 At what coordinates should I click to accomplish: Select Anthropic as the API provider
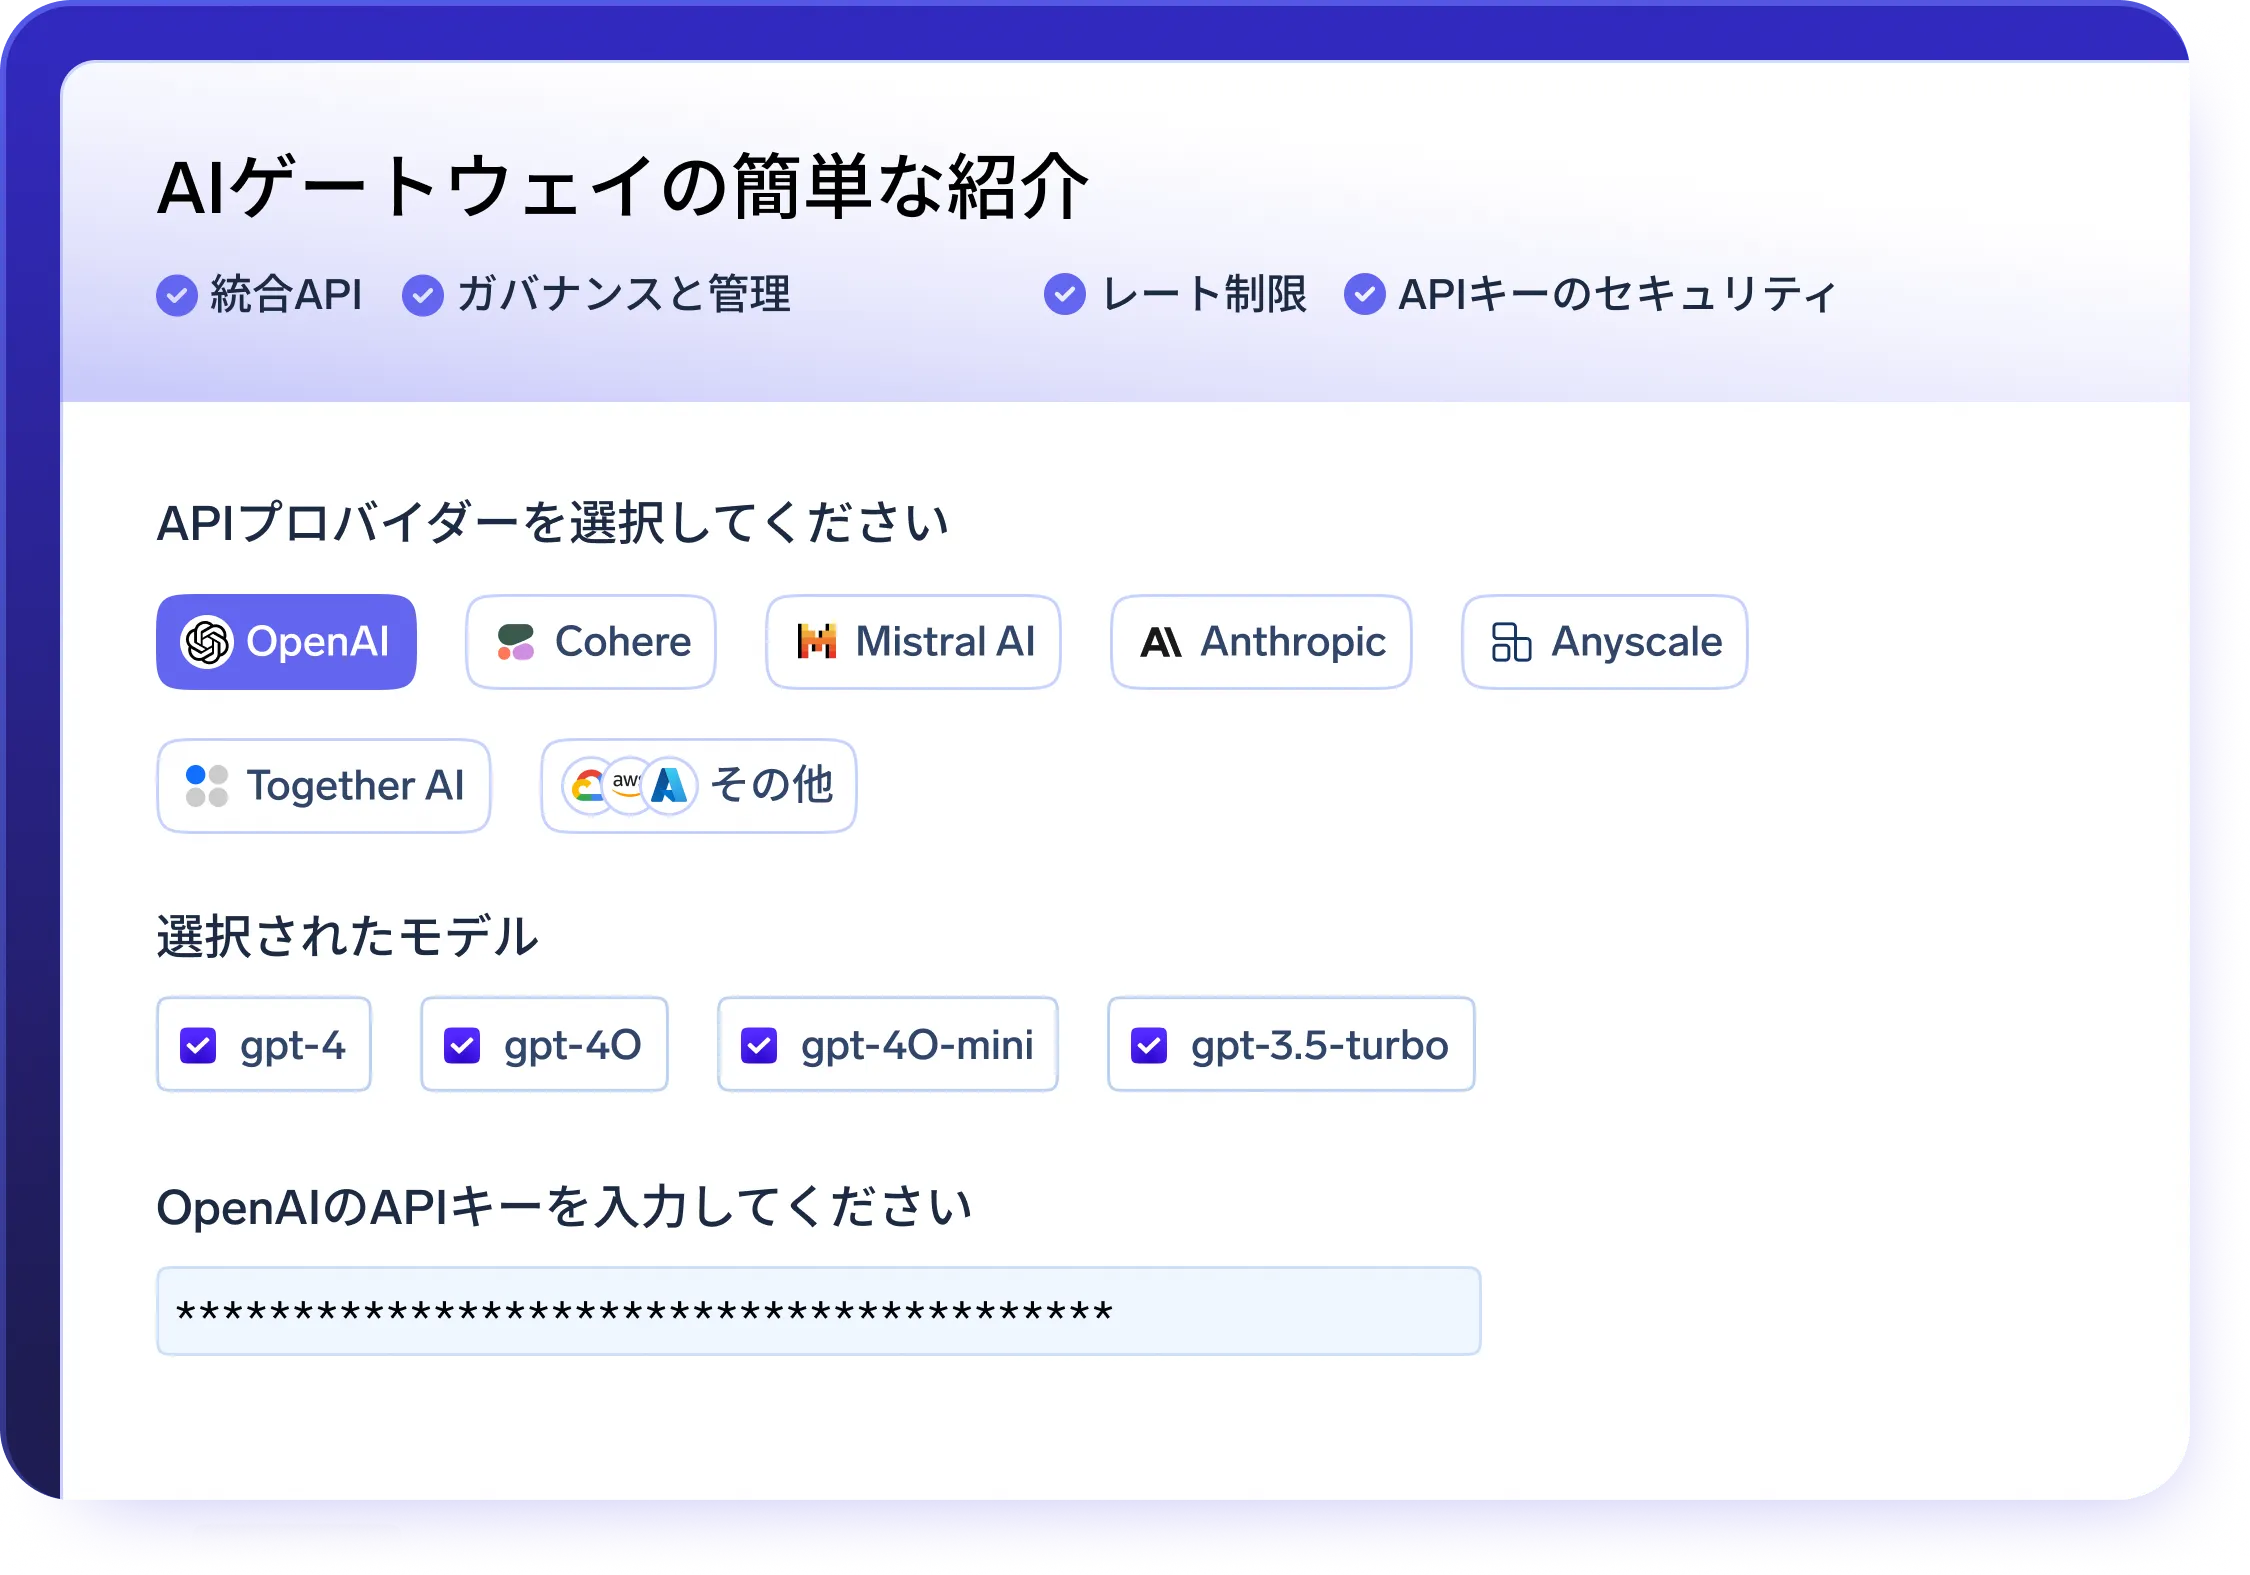(1261, 642)
